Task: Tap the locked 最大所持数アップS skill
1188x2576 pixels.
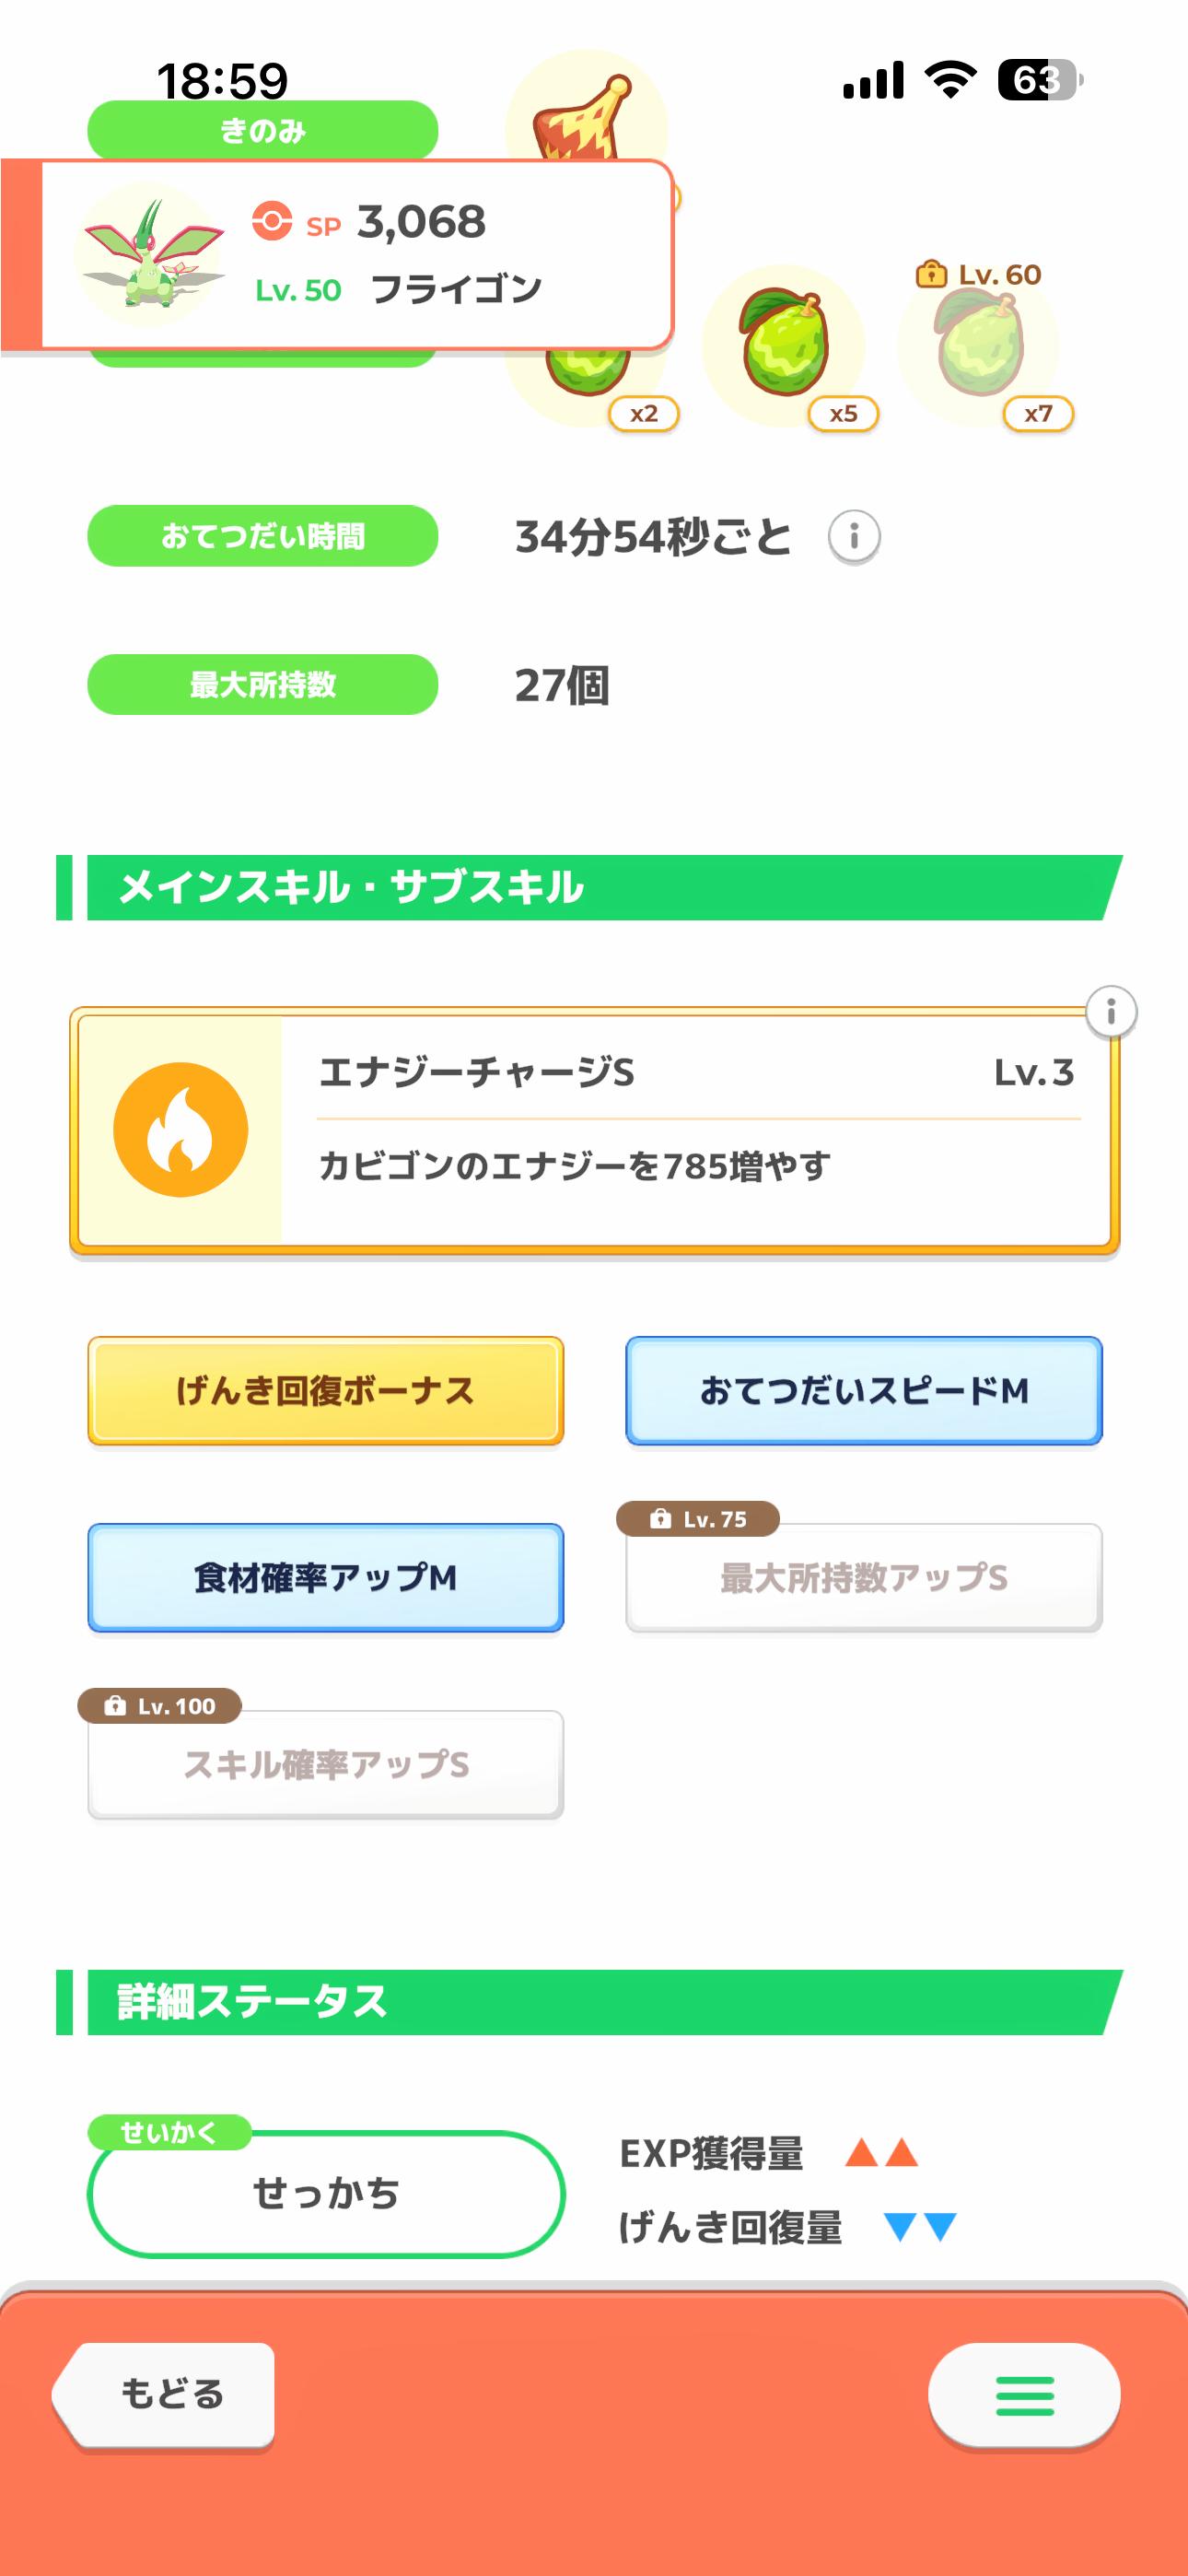Action: (864, 1578)
